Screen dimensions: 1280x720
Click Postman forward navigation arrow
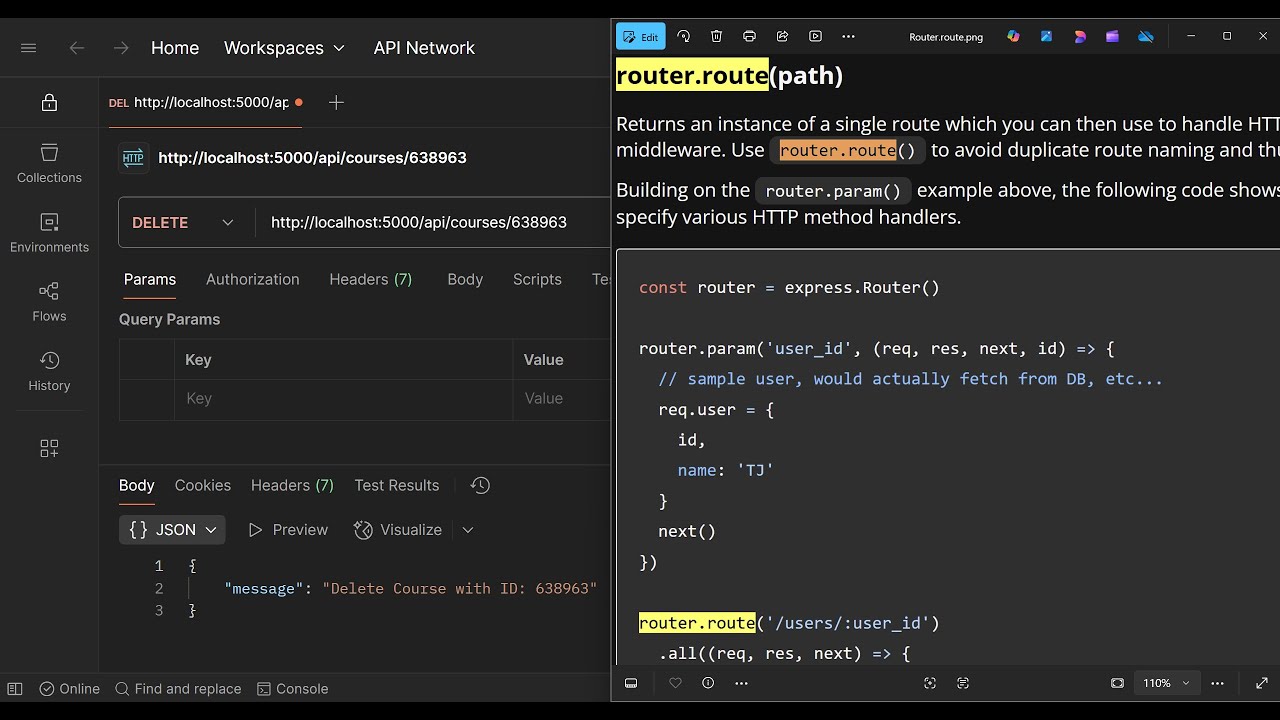(121, 48)
